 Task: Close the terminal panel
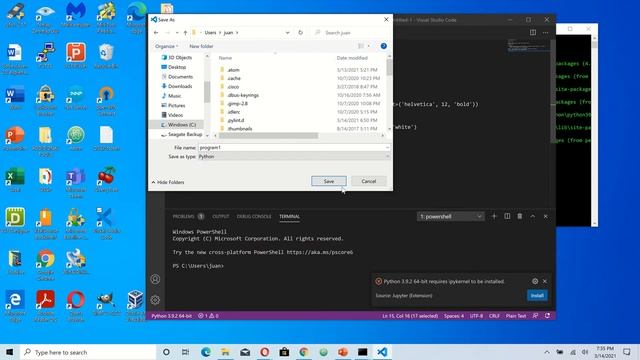click(545, 216)
